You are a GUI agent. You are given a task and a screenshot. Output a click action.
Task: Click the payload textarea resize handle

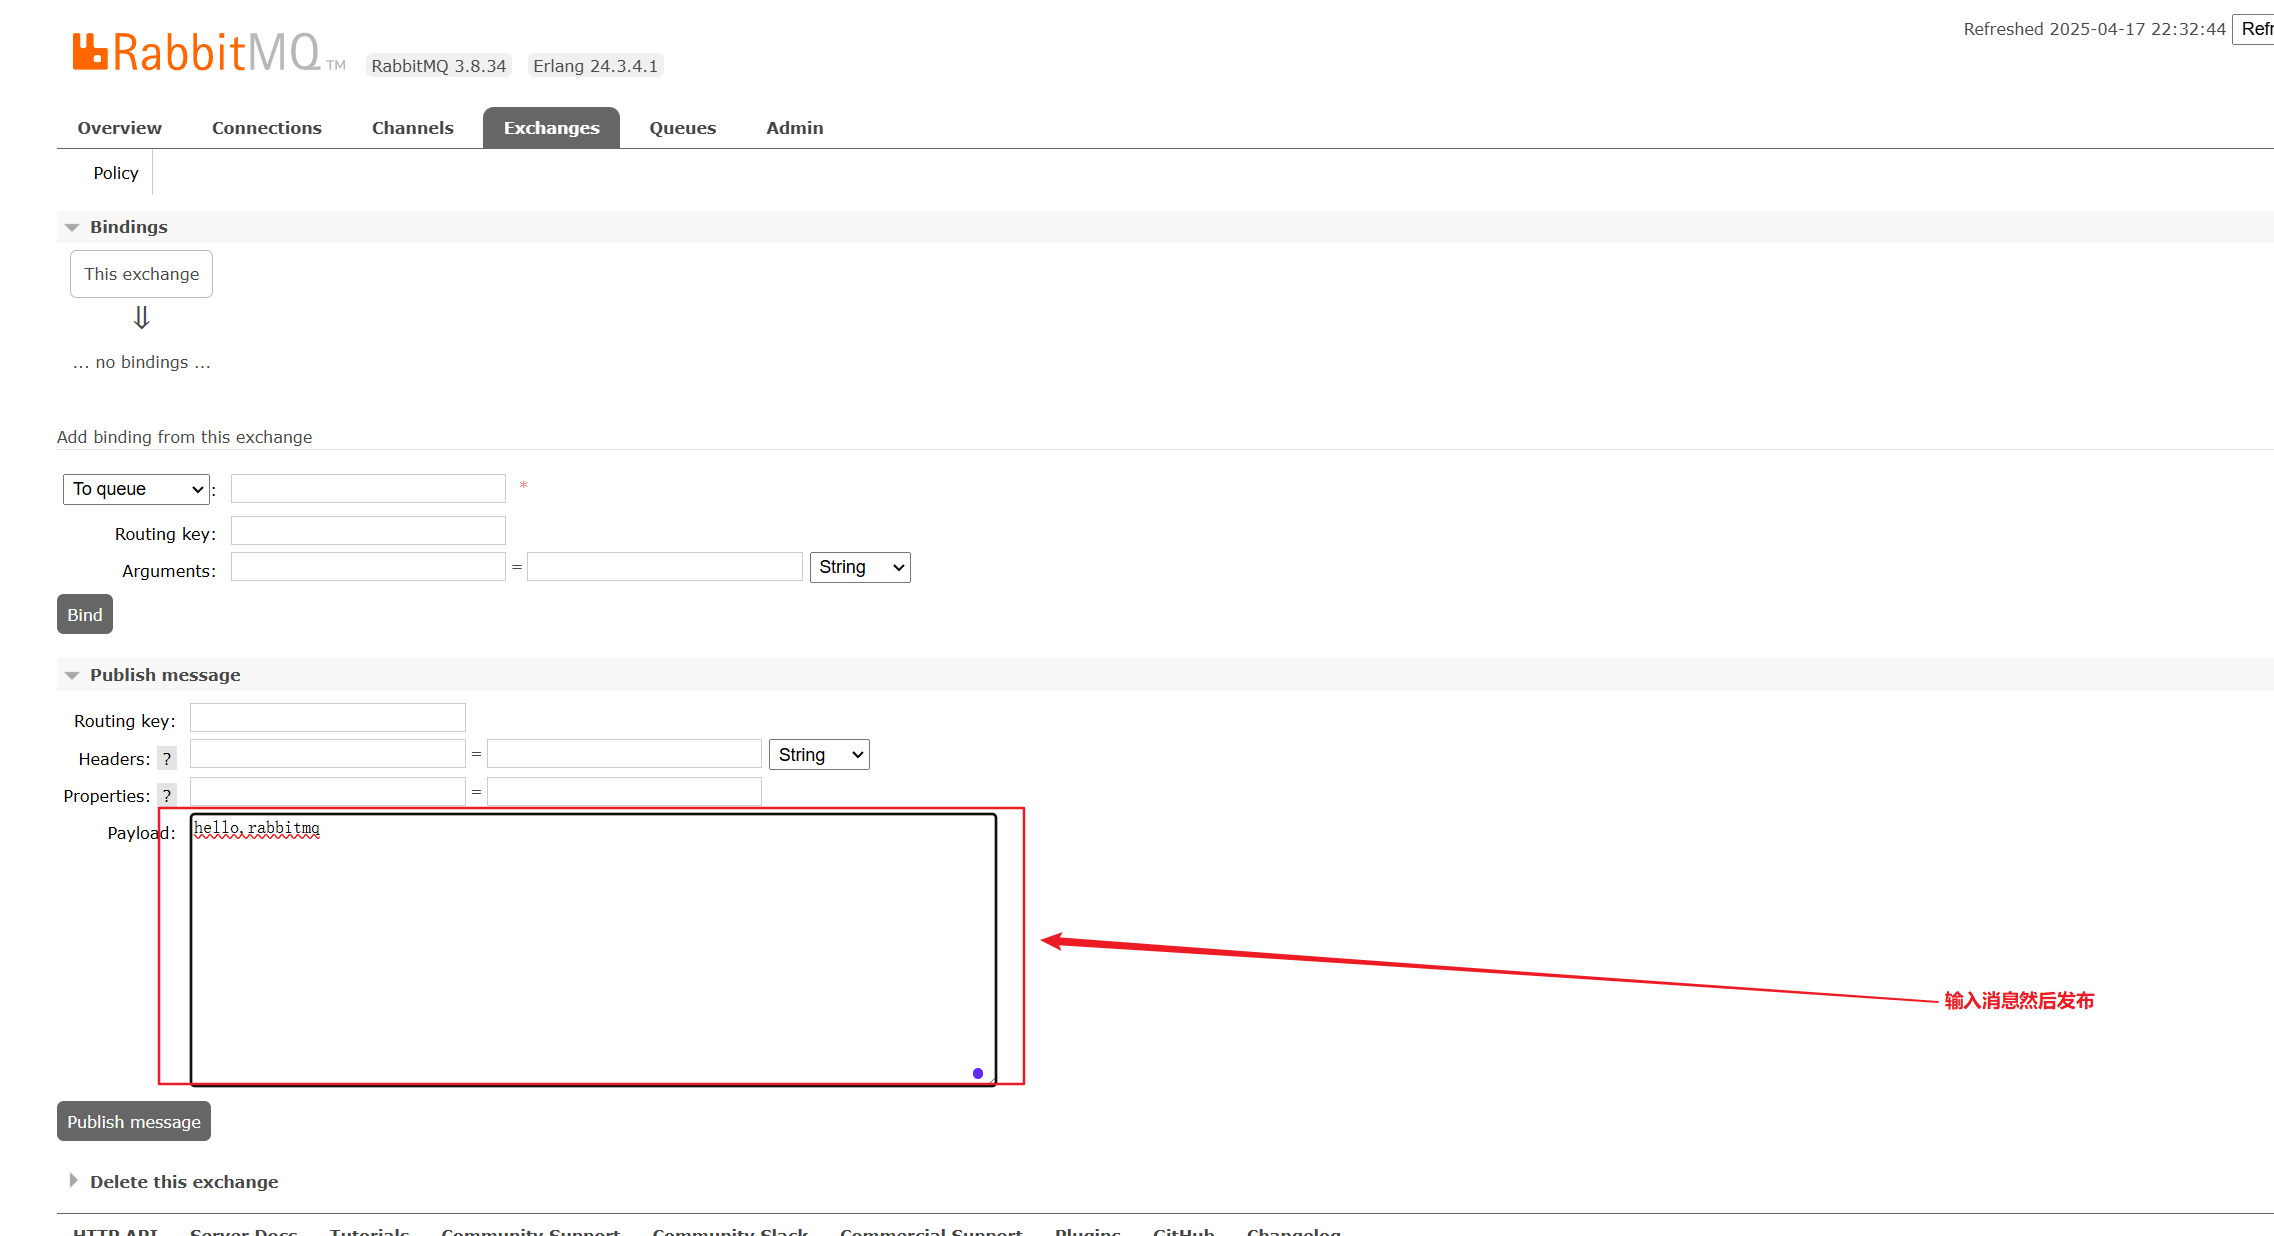coord(990,1079)
